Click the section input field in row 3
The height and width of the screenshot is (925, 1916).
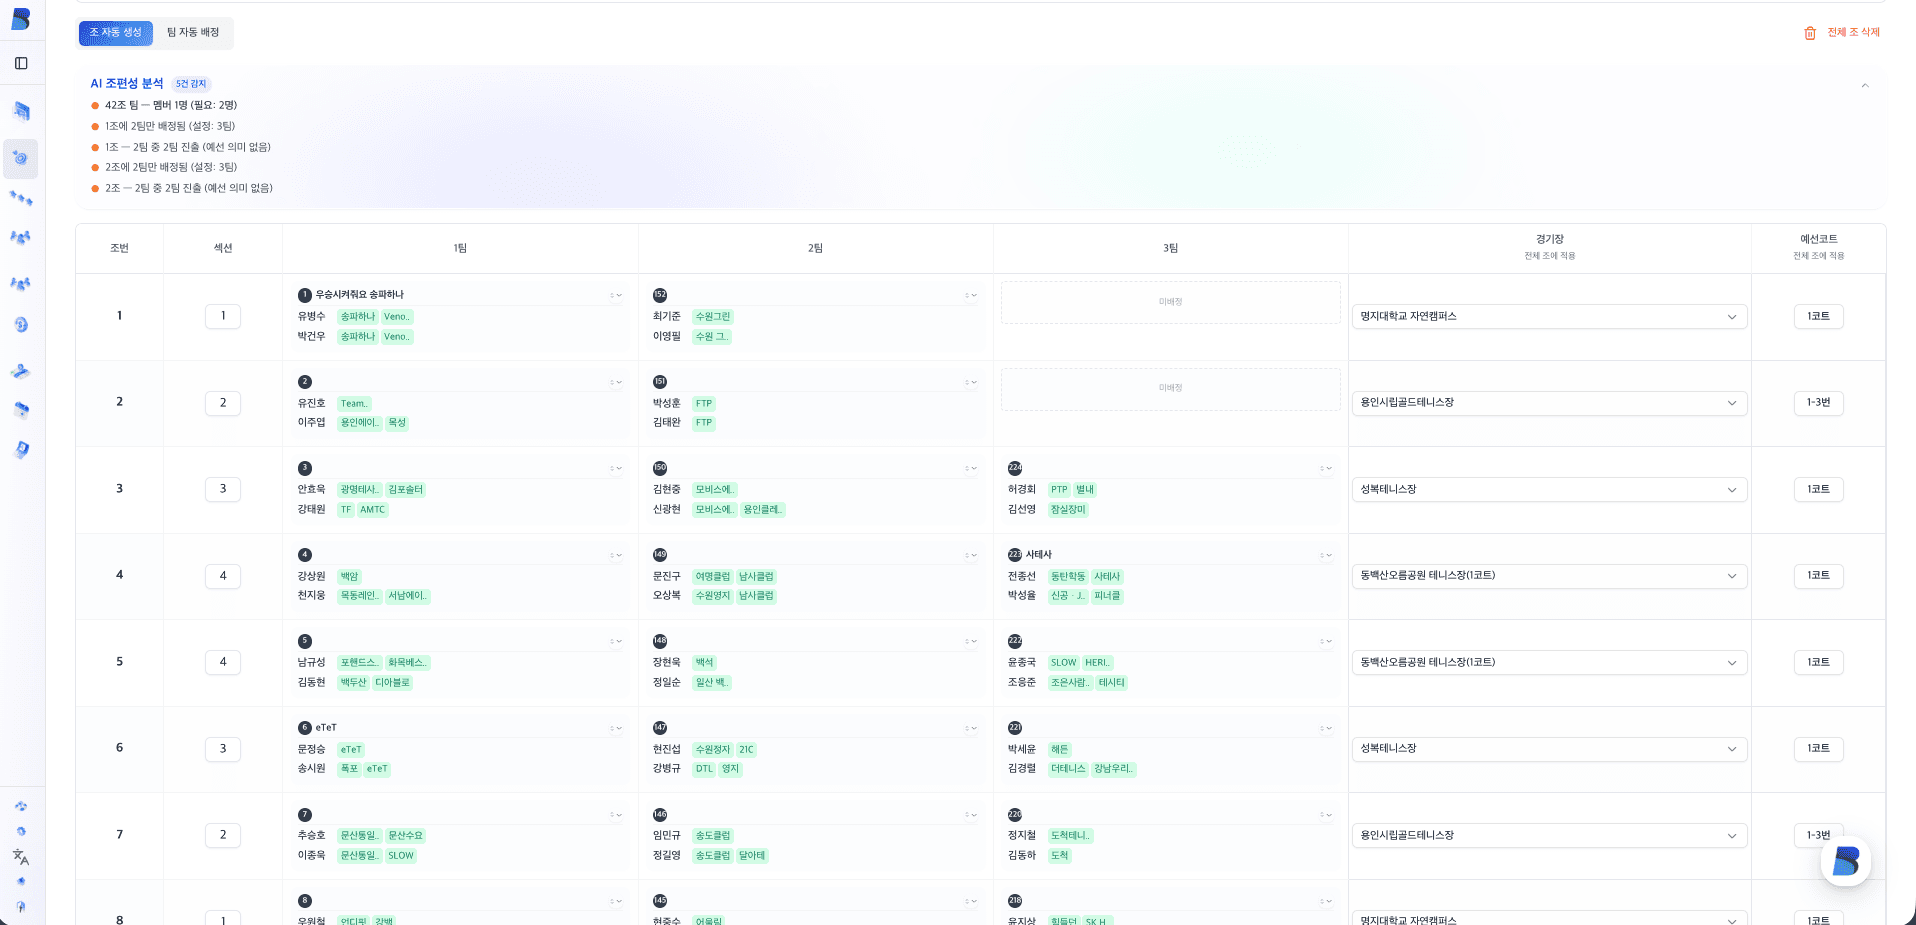[223, 489]
